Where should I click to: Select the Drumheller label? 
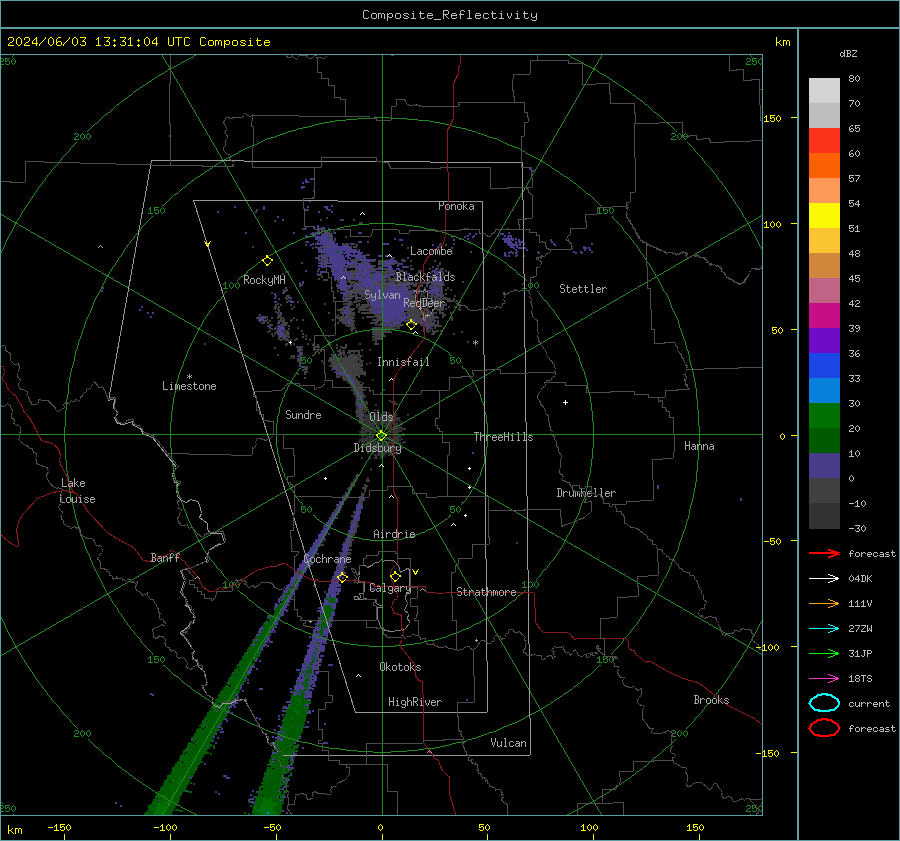pos(586,493)
